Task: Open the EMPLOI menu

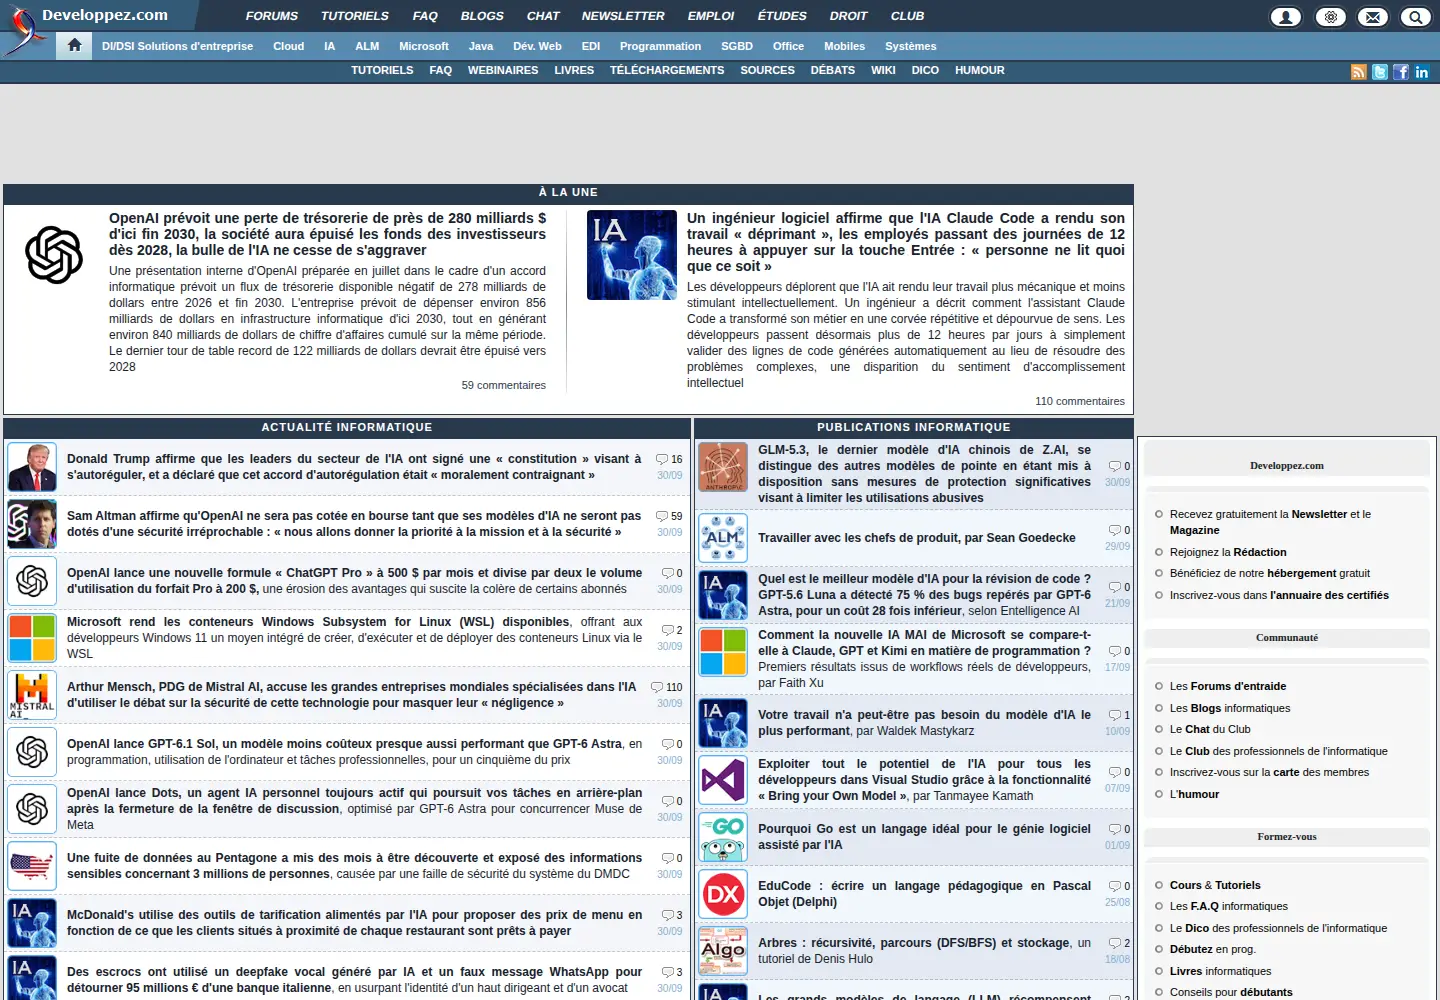Action: [711, 16]
